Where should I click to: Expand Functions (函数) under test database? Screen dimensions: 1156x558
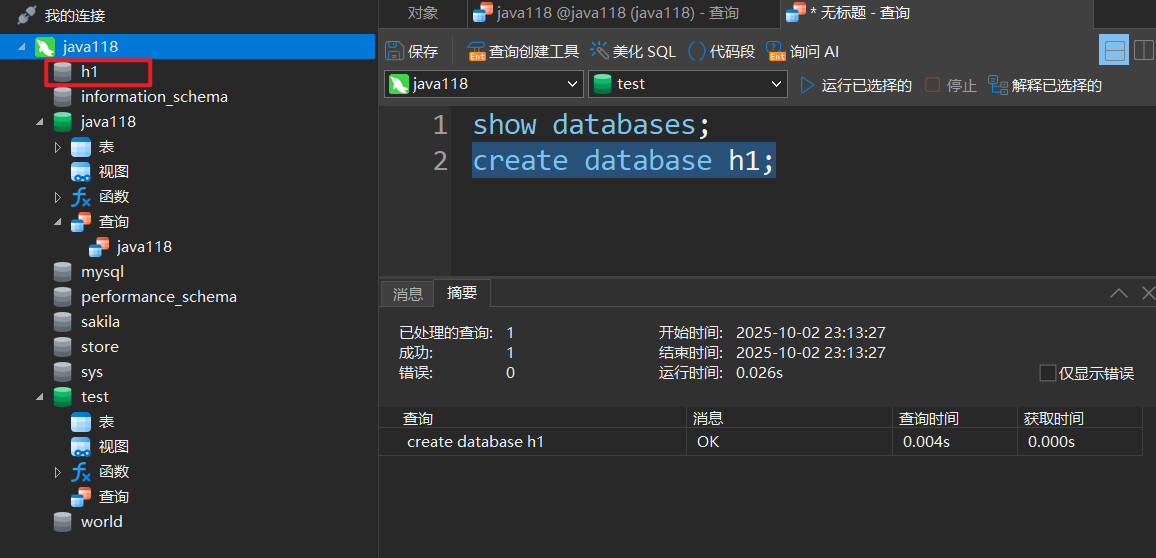tap(58, 472)
